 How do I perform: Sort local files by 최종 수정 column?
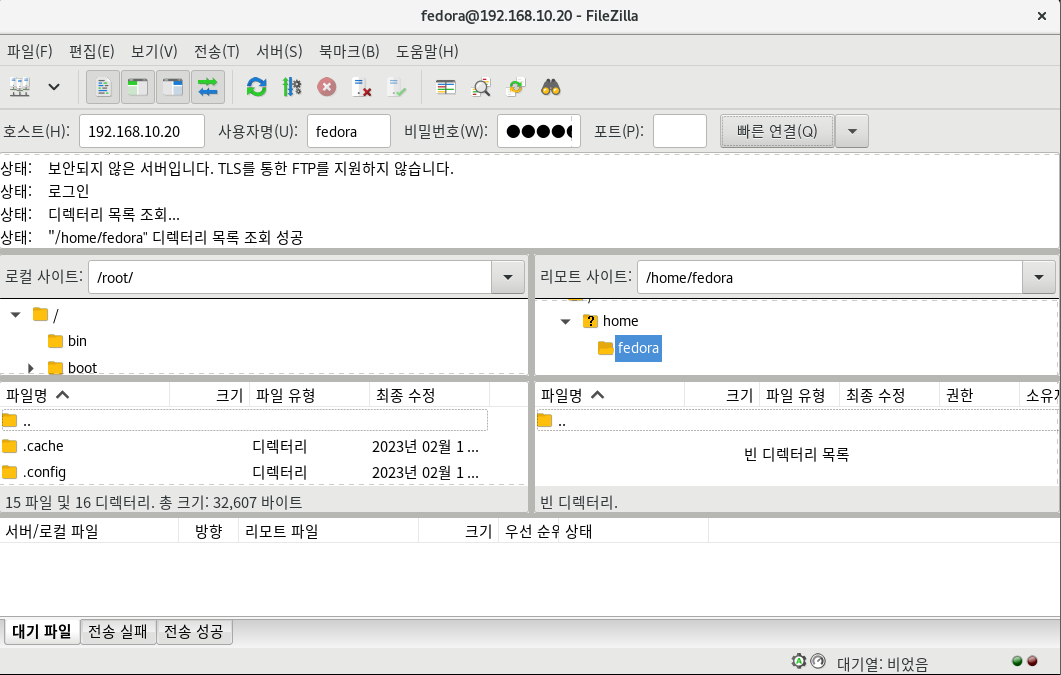430,395
